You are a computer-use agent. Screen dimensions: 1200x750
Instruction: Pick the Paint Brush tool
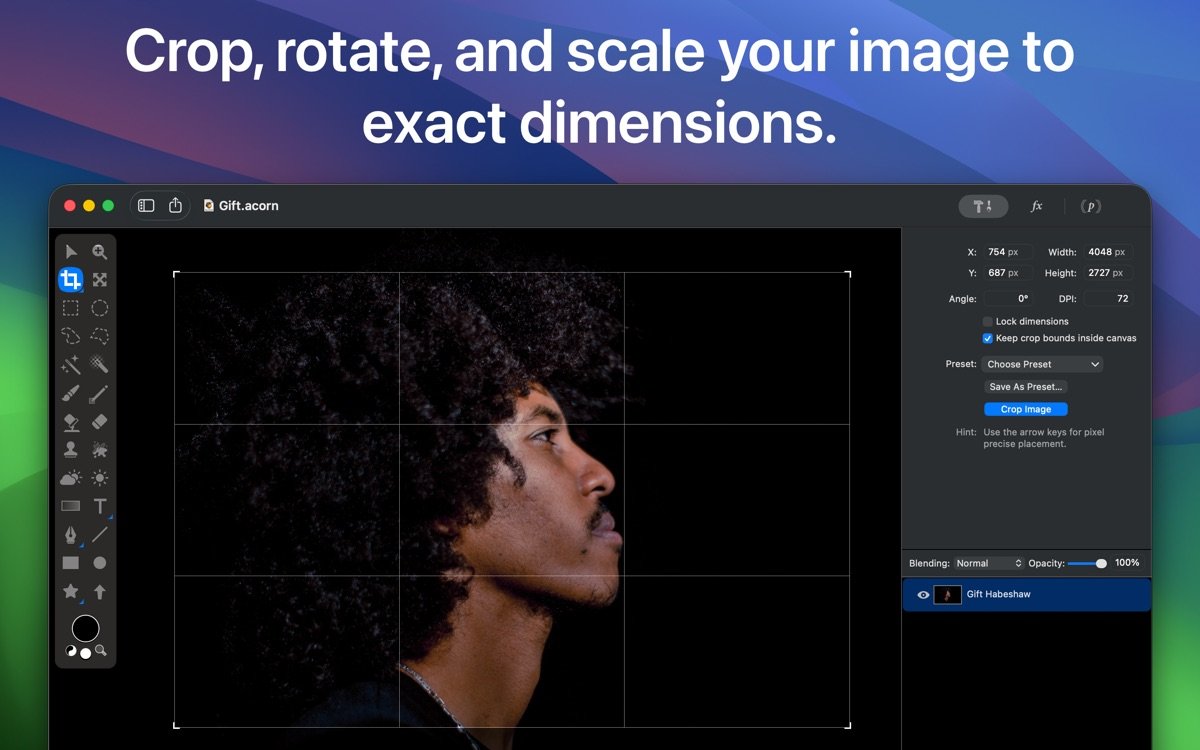pyautogui.click(x=71, y=394)
